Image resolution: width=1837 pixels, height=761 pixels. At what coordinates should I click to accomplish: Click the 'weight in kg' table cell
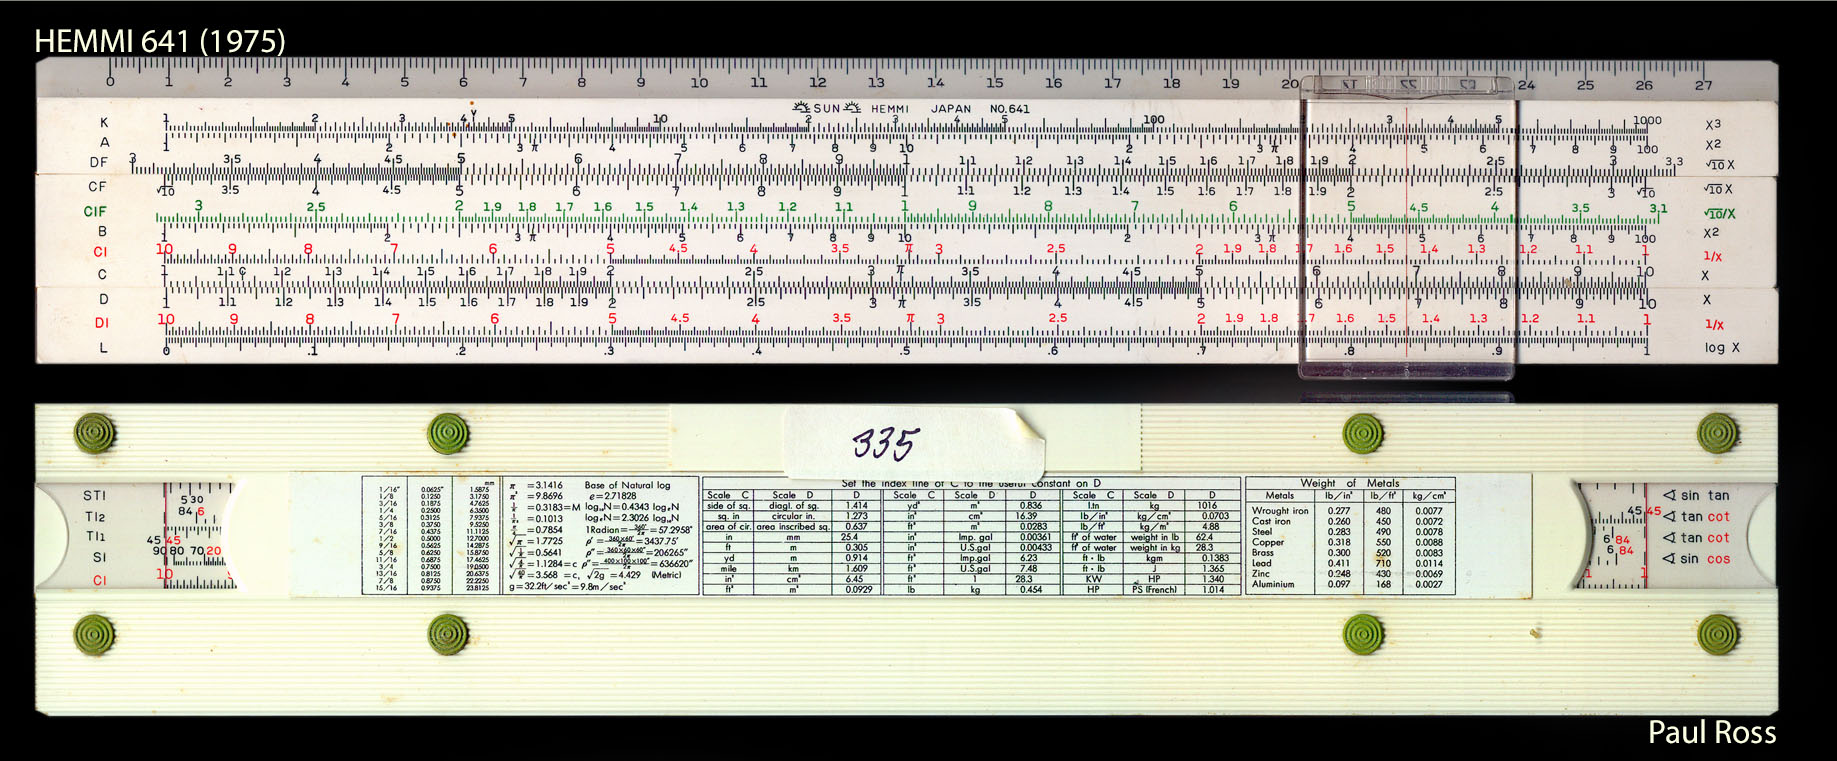click(1155, 547)
